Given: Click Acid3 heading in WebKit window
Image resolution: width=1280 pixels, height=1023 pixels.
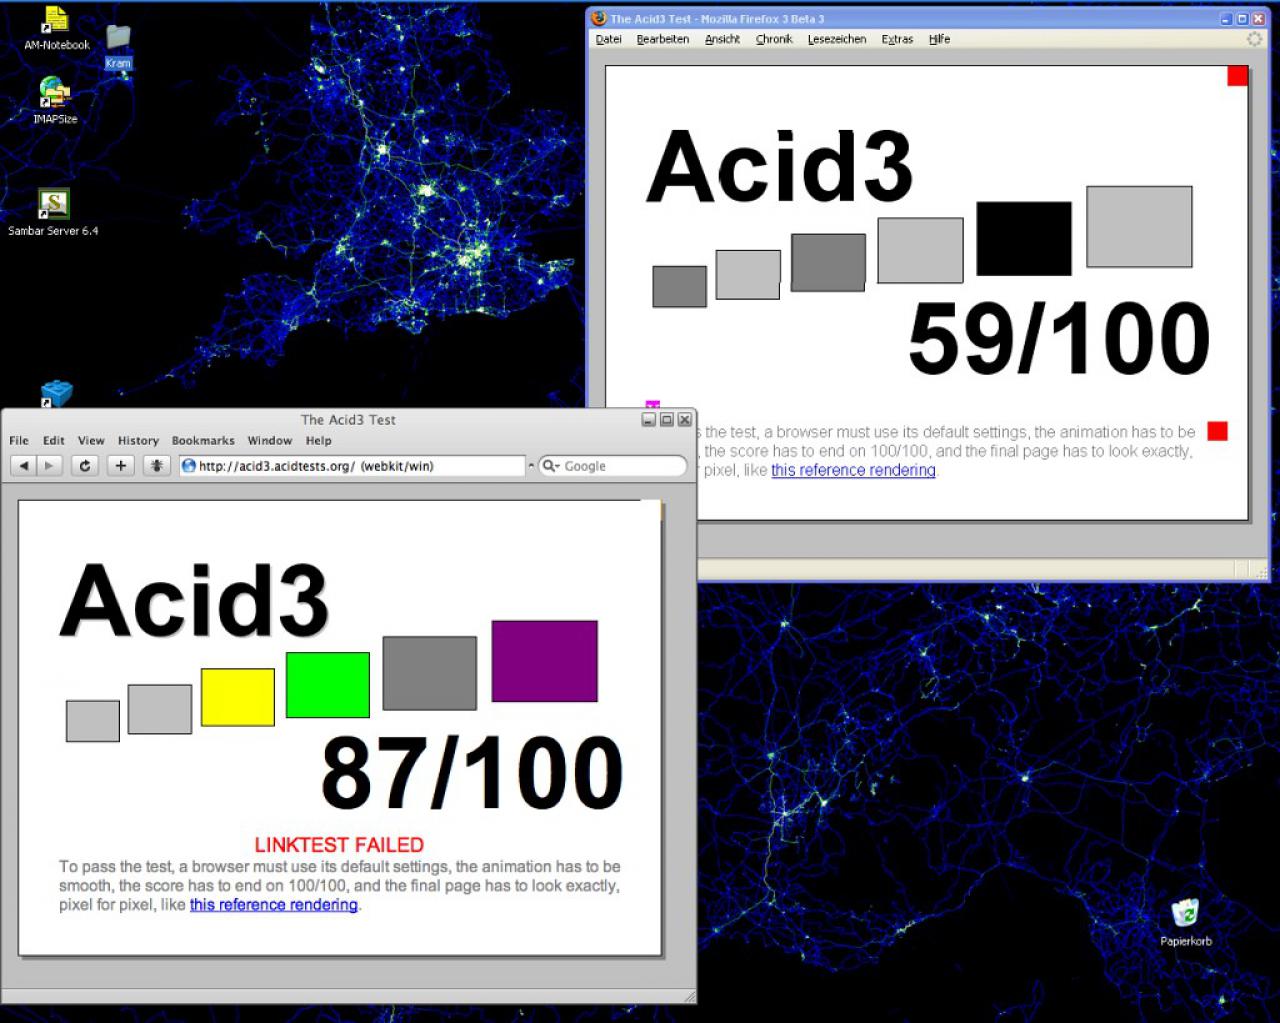Looking at the screenshot, I should pos(194,600).
